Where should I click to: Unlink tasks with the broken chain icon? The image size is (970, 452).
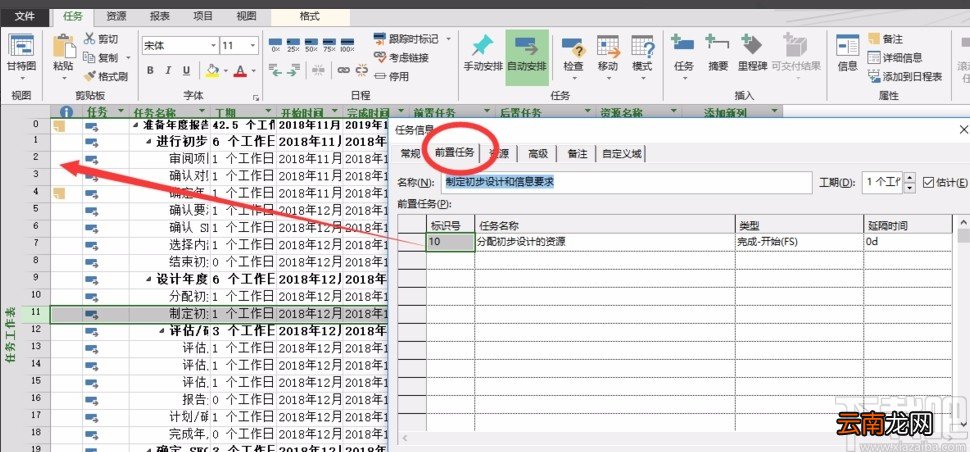click(x=361, y=70)
